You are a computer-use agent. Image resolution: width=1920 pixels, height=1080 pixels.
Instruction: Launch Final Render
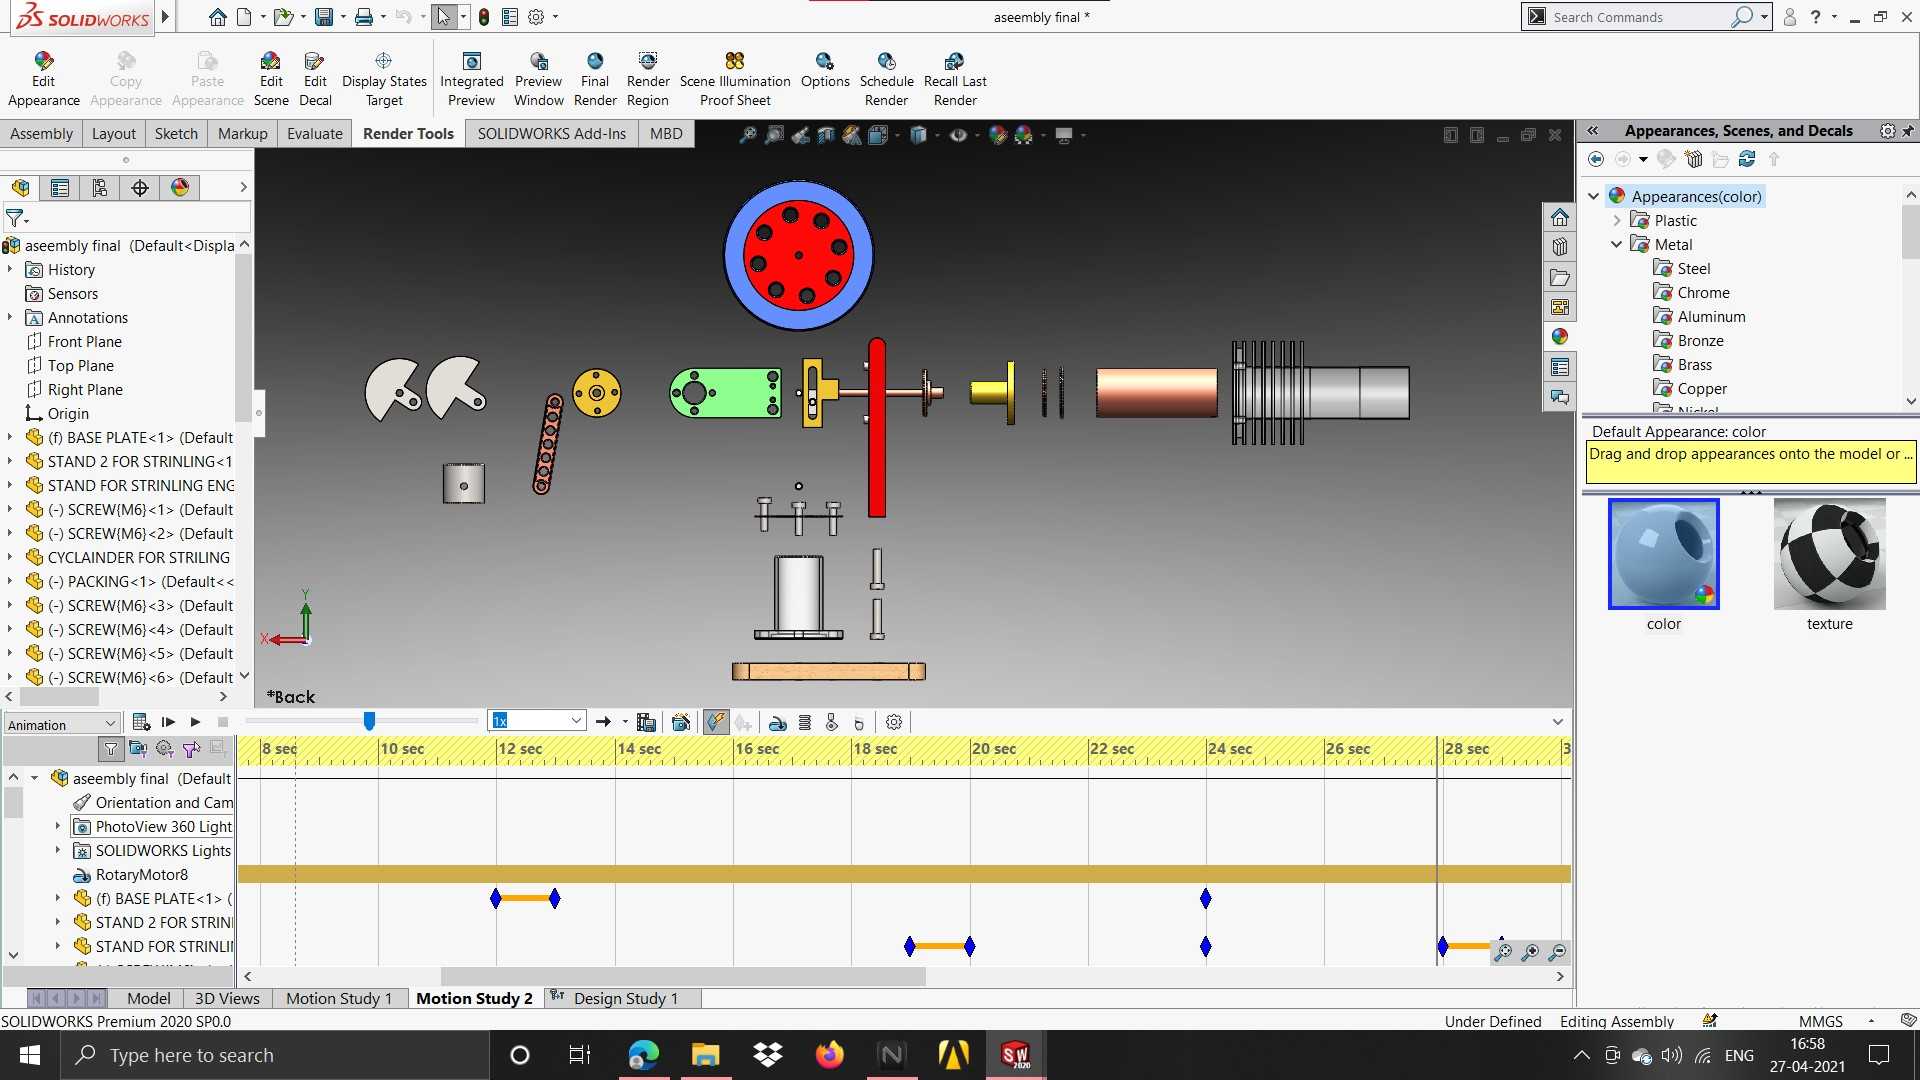coord(595,79)
